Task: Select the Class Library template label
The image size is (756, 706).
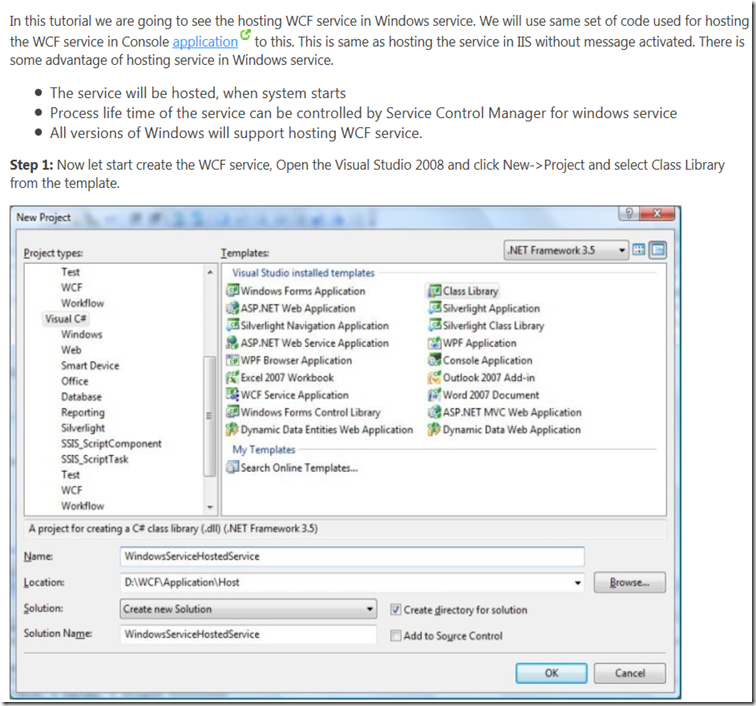Action: (x=470, y=291)
